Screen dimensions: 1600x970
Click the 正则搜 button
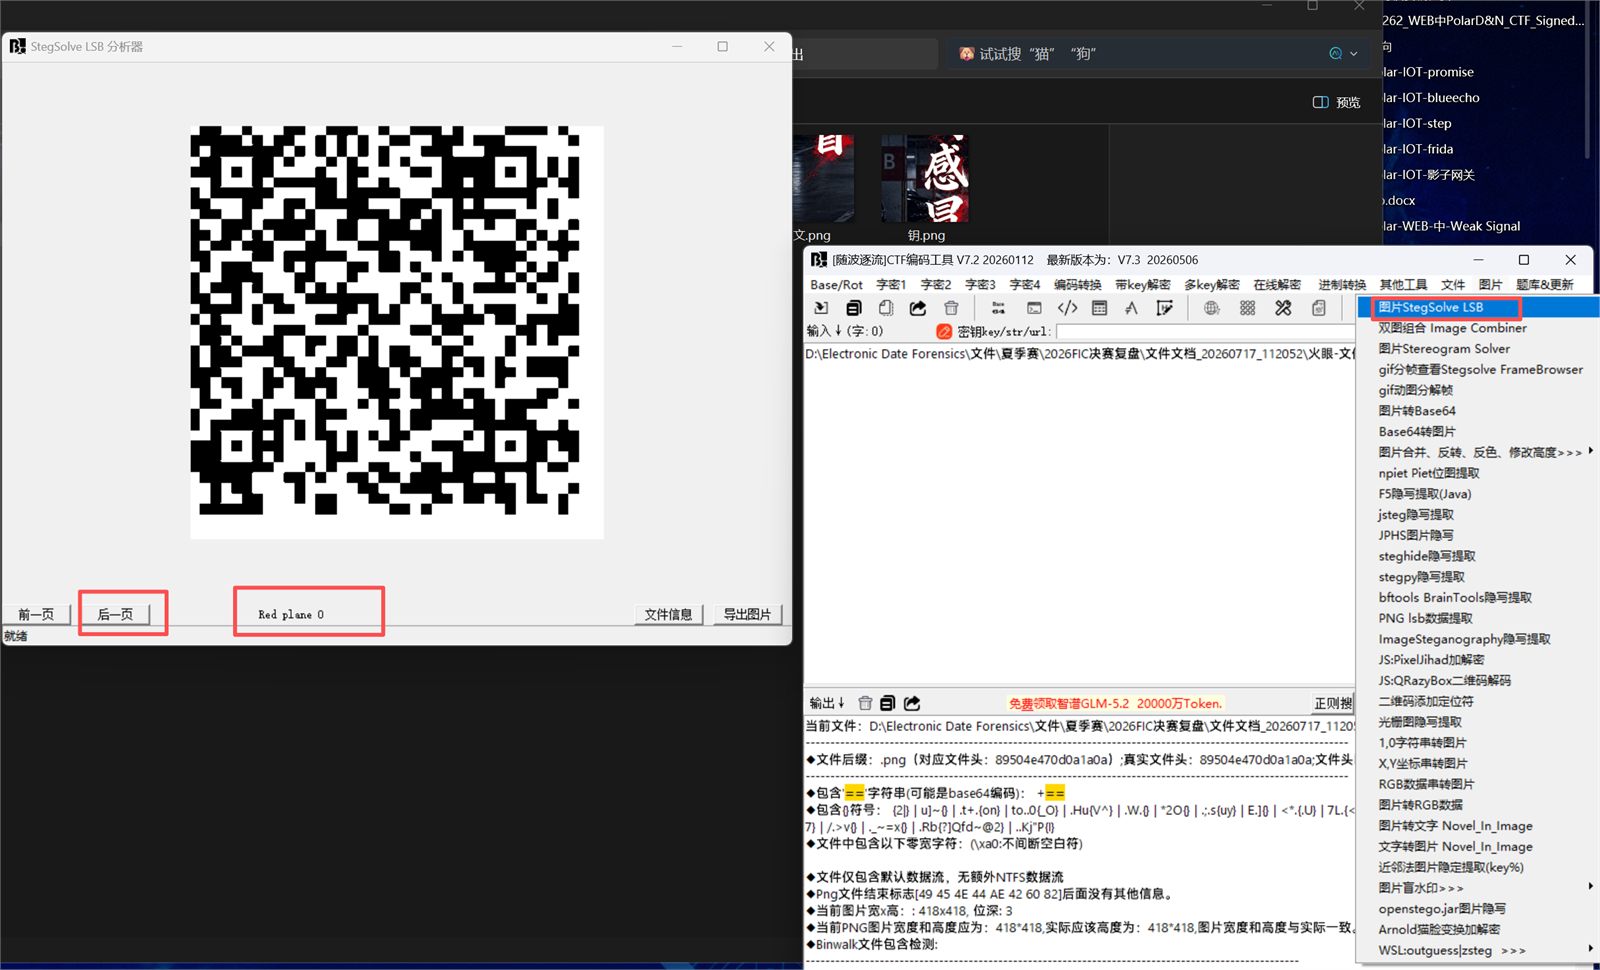coord(1333,703)
